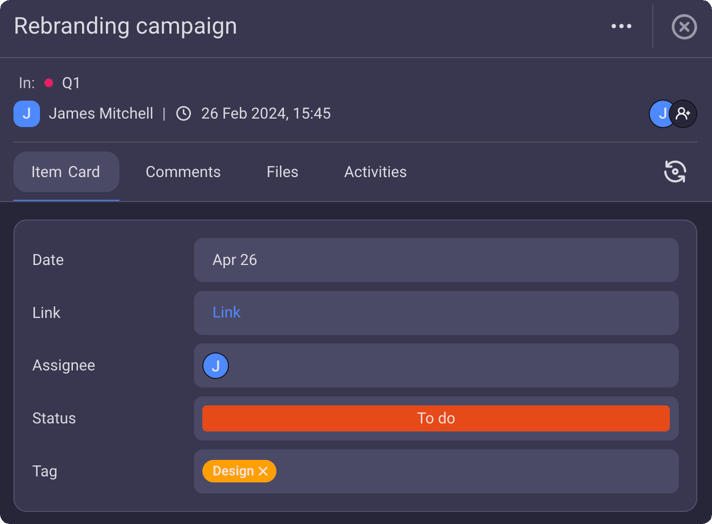712x524 pixels.
Task: Close the Rebranding campaign panel
Action: point(684,27)
